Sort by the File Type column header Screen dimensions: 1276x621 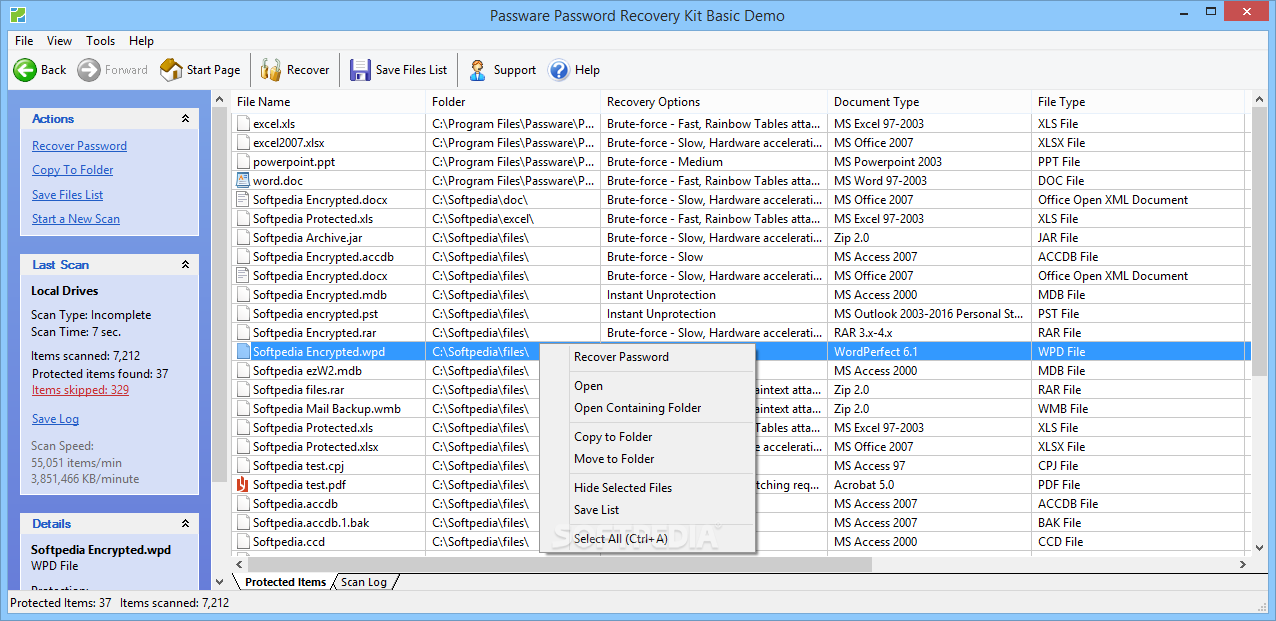pos(1138,102)
